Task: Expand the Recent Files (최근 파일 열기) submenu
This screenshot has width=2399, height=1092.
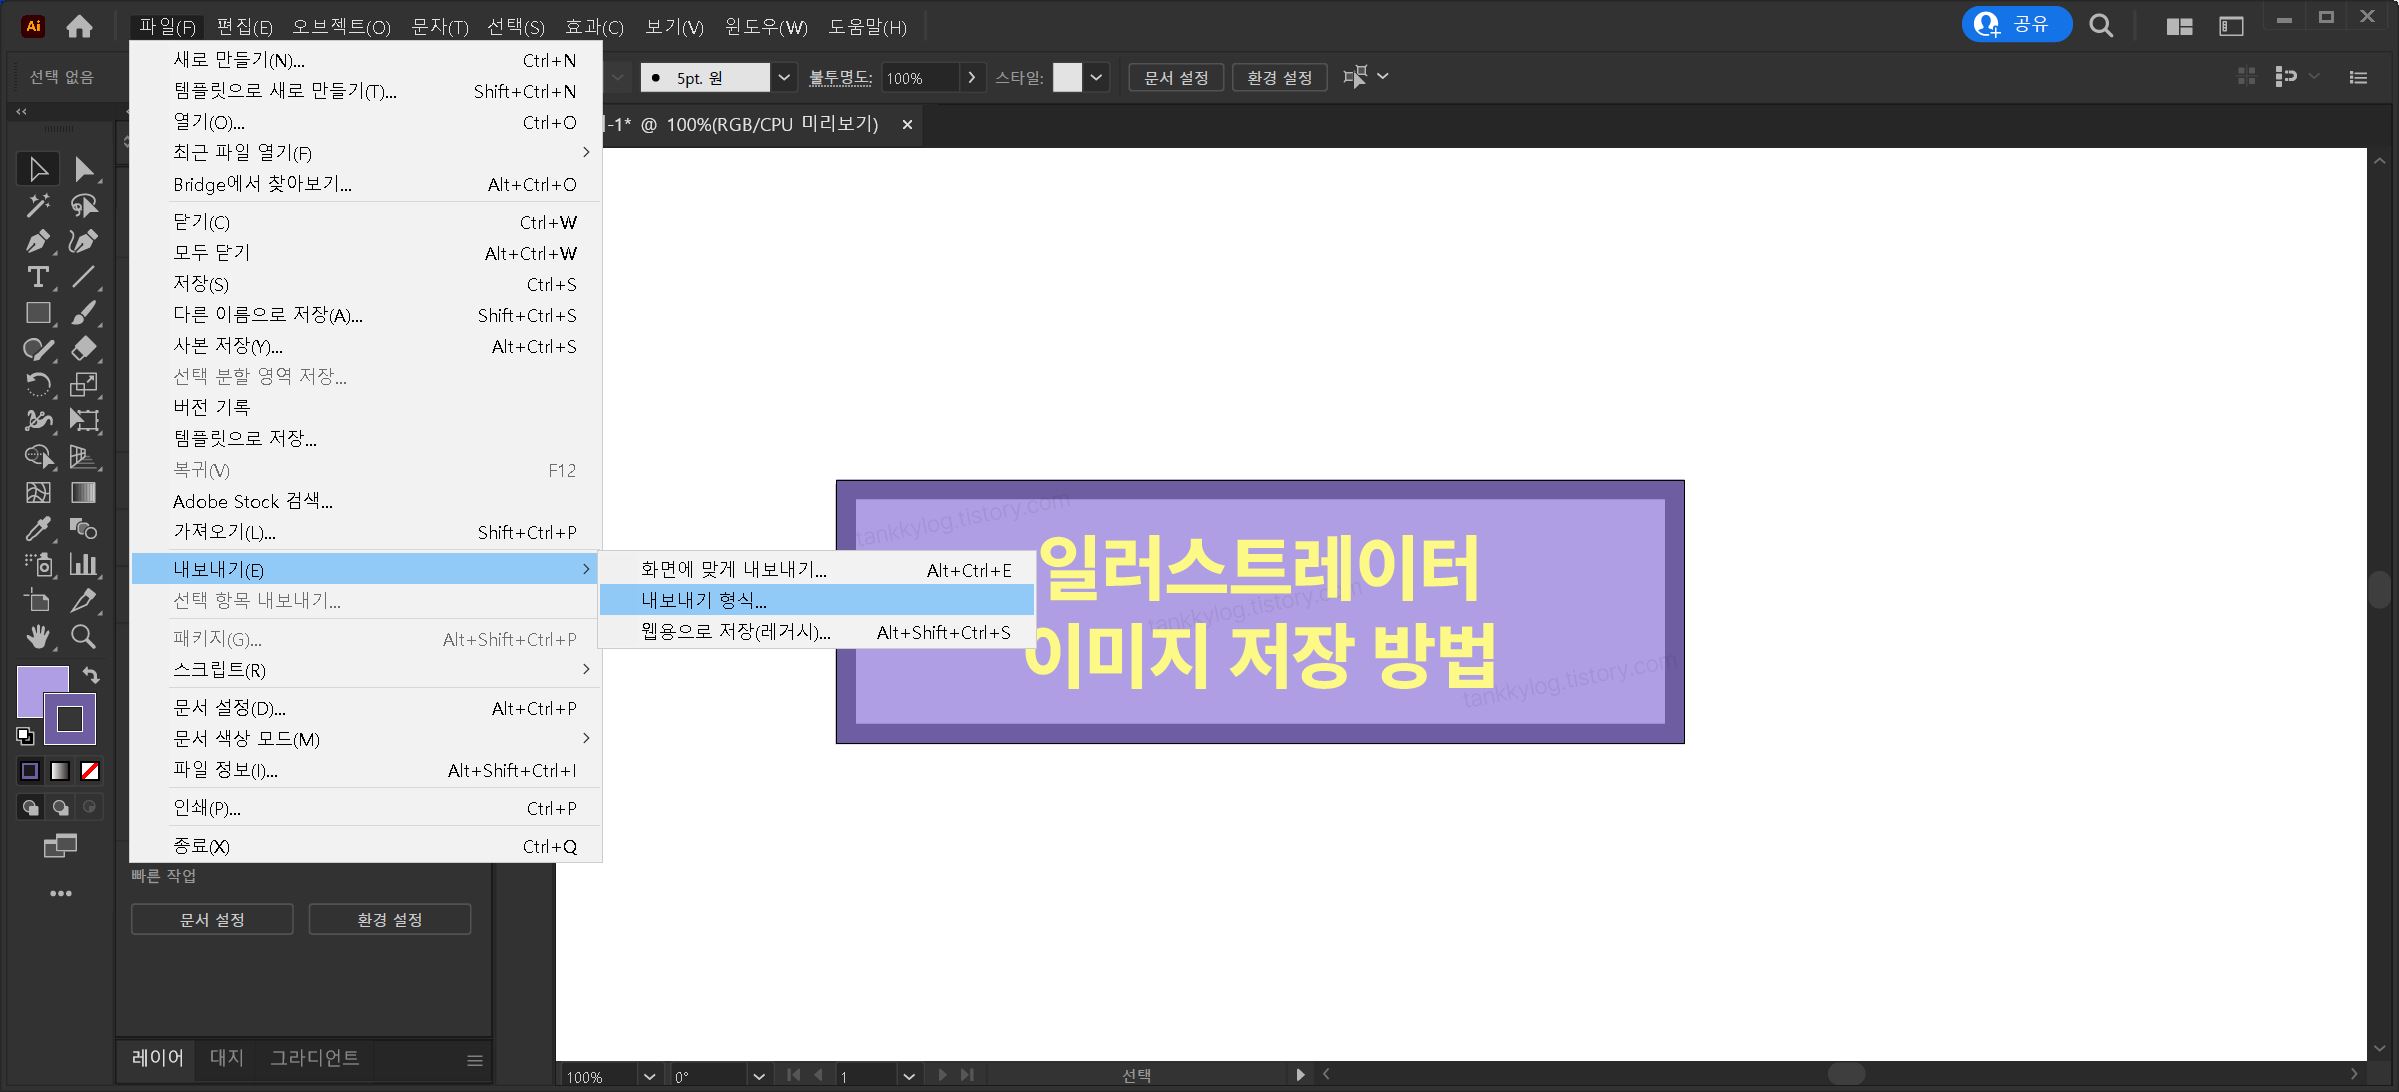Action: click(366, 153)
